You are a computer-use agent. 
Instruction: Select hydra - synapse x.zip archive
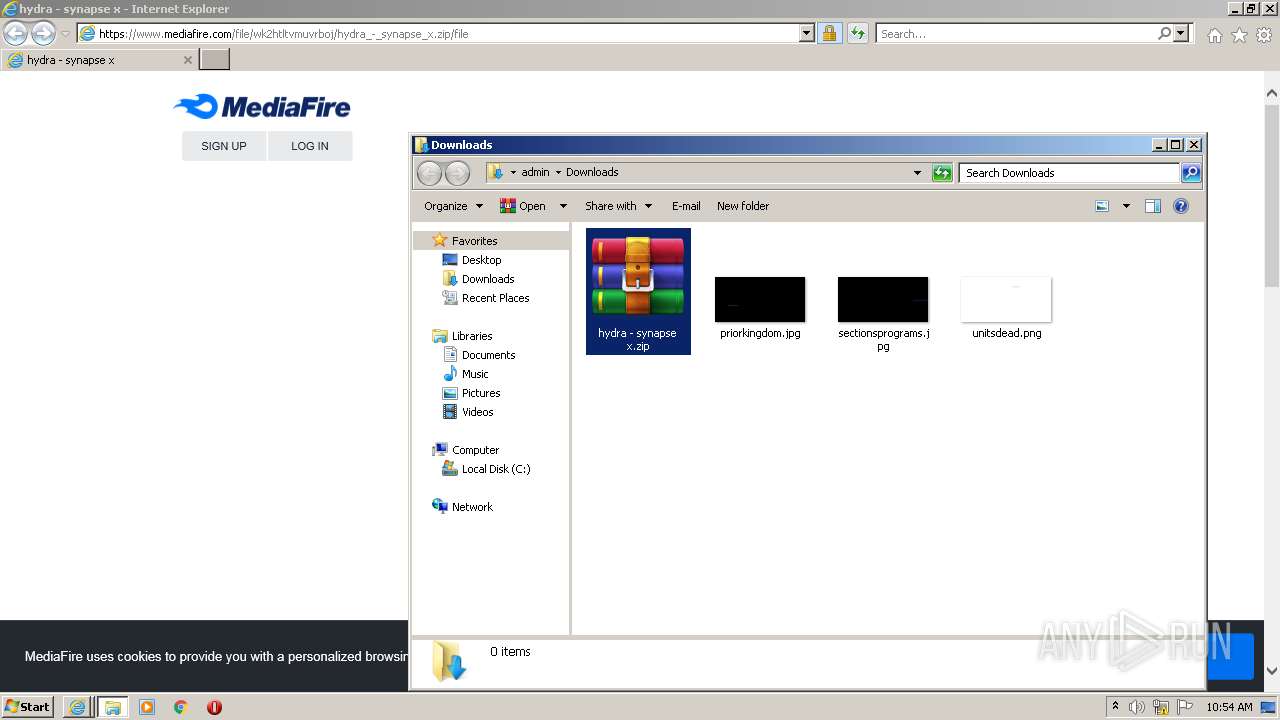[x=638, y=291]
